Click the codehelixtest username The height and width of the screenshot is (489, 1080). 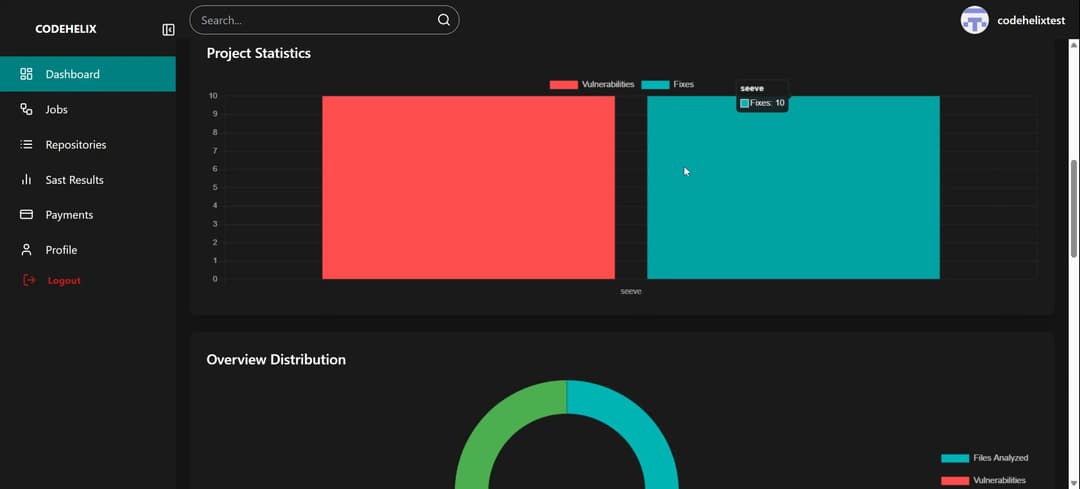click(1031, 21)
